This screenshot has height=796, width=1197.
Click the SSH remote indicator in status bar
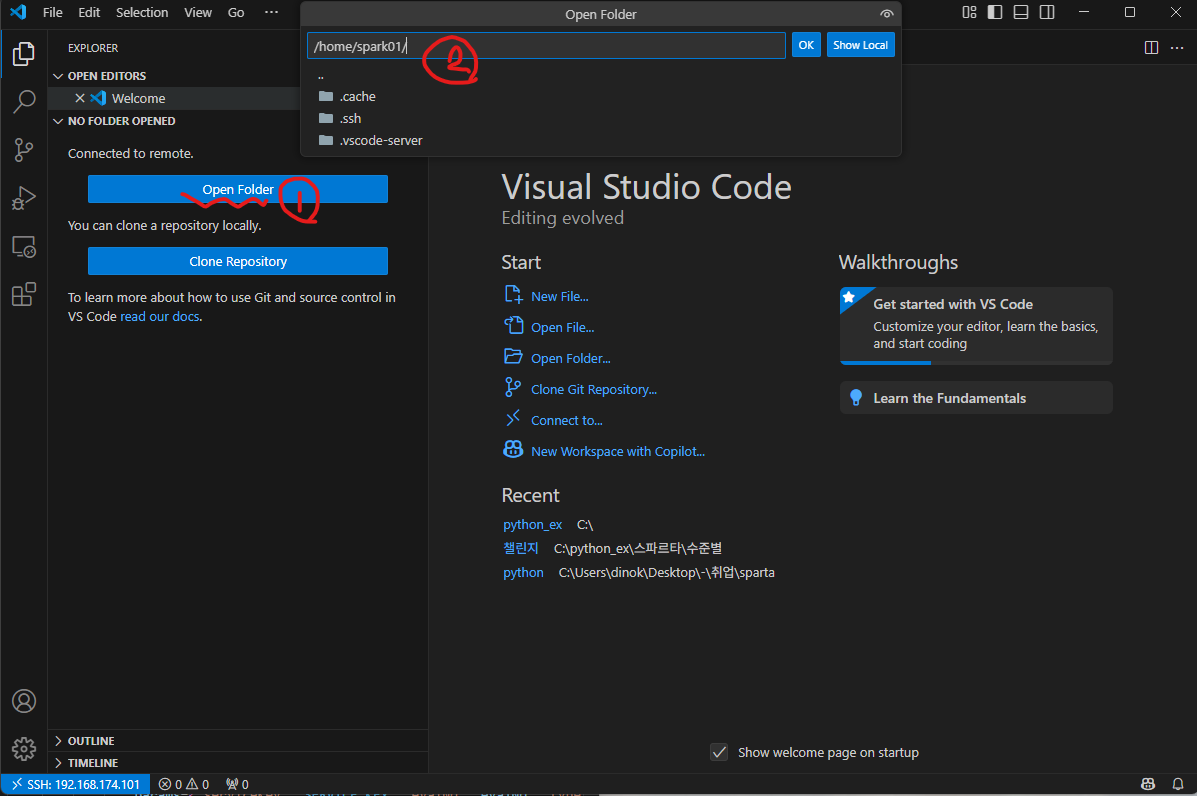pos(76,784)
